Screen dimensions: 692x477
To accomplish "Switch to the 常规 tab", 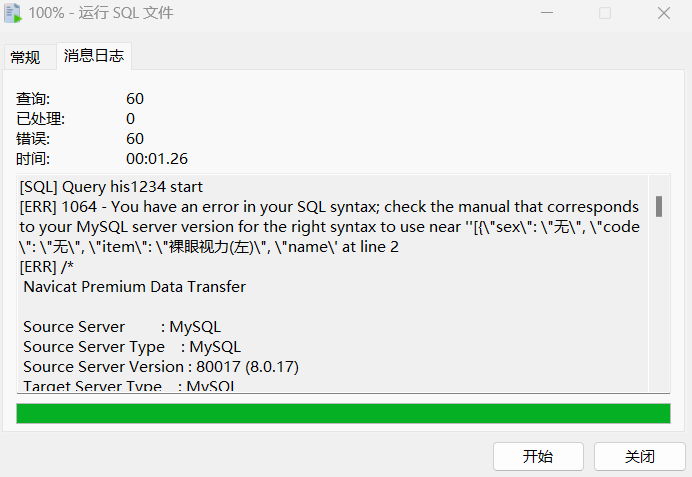I will pyautogui.click(x=26, y=57).
